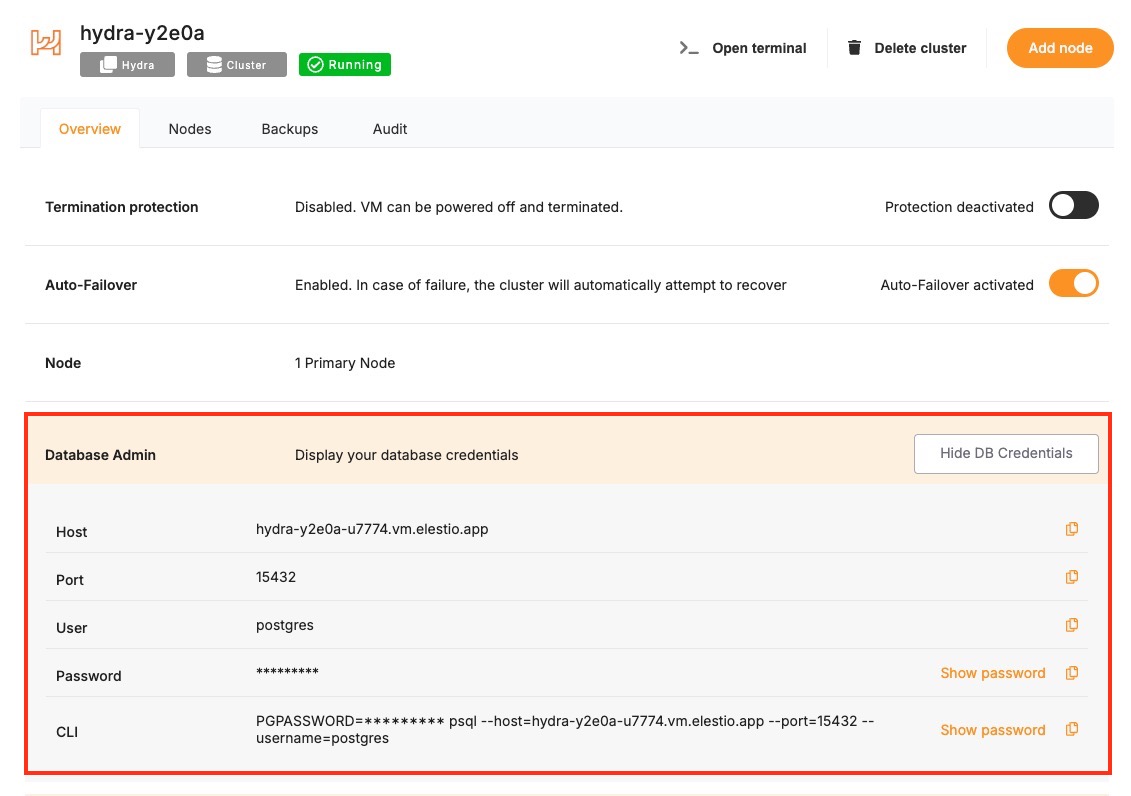Image resolution: width=1131 pixels, height=796 pixels.
Task: Click Delete cluster
Action: click(907, 48)
